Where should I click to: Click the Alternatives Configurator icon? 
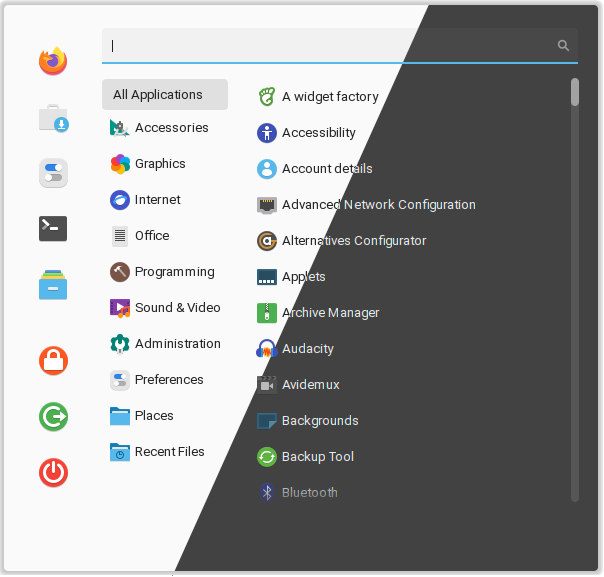[x=267, y=241]
